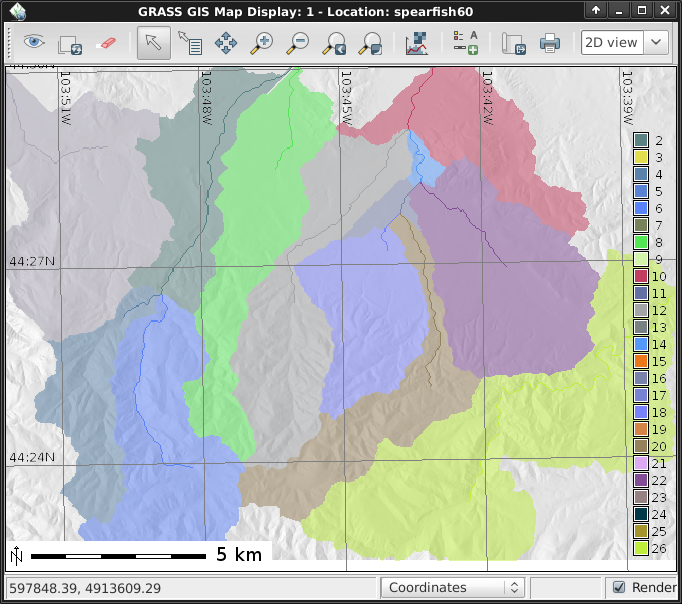The height and width of the screenshot is (604, 682).
Task: Click the Print display icon
Action: click(x=549, y=43)
